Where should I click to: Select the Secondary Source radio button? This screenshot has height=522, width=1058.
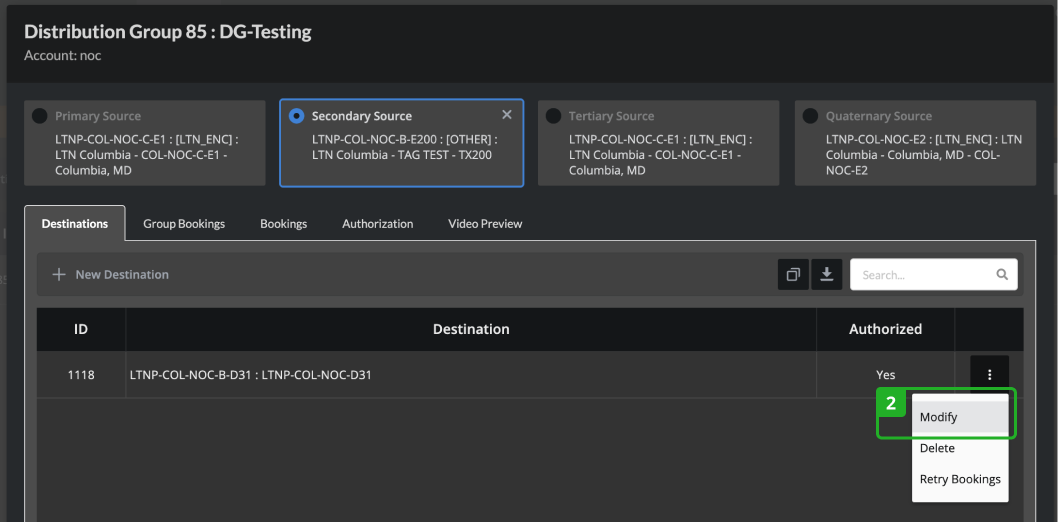point(296,116)
